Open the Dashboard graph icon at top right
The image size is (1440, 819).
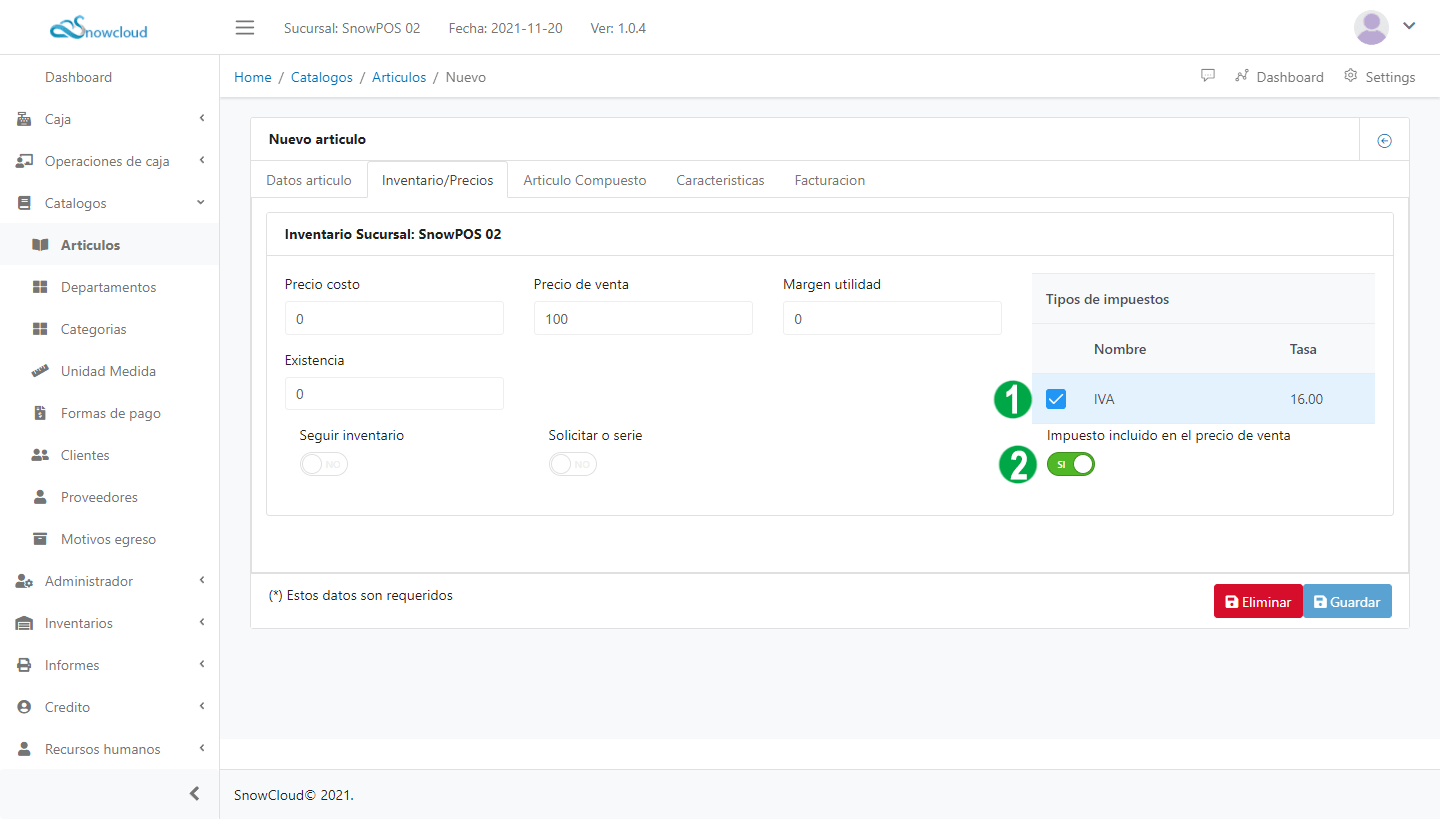(1242, 76)
